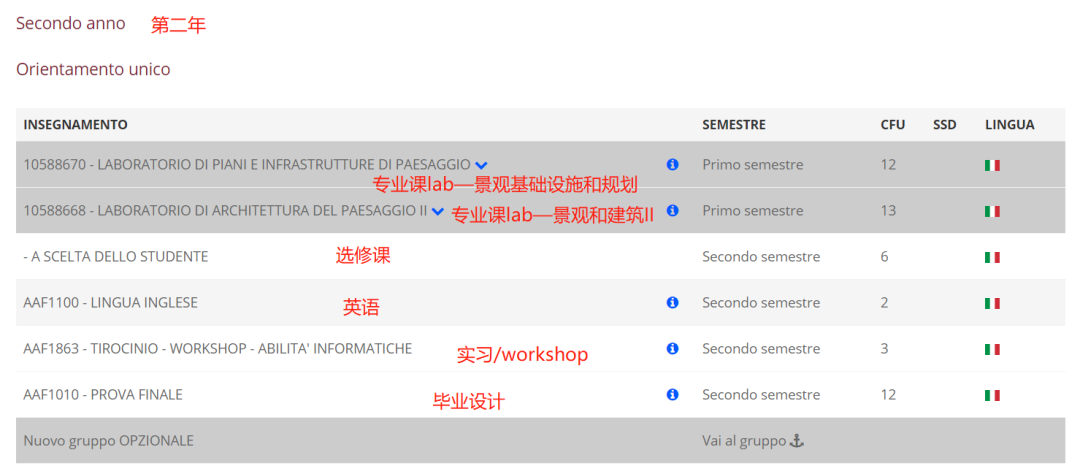Click Orientamento unico heading
This screenshot has height=466, width=1080.
(93, 70)
